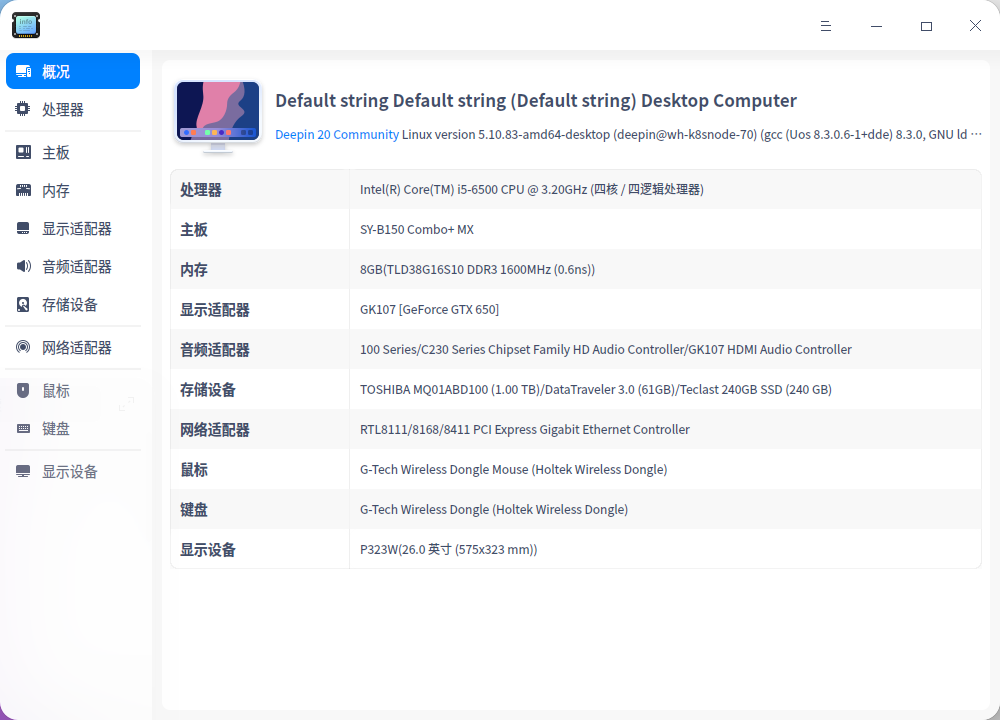Image resolution: width=1000 pixels, height=720 pixels.
Task: Click the TOSHIBA MQ01ABD100 storage value
Action: [x=596, y=390]
